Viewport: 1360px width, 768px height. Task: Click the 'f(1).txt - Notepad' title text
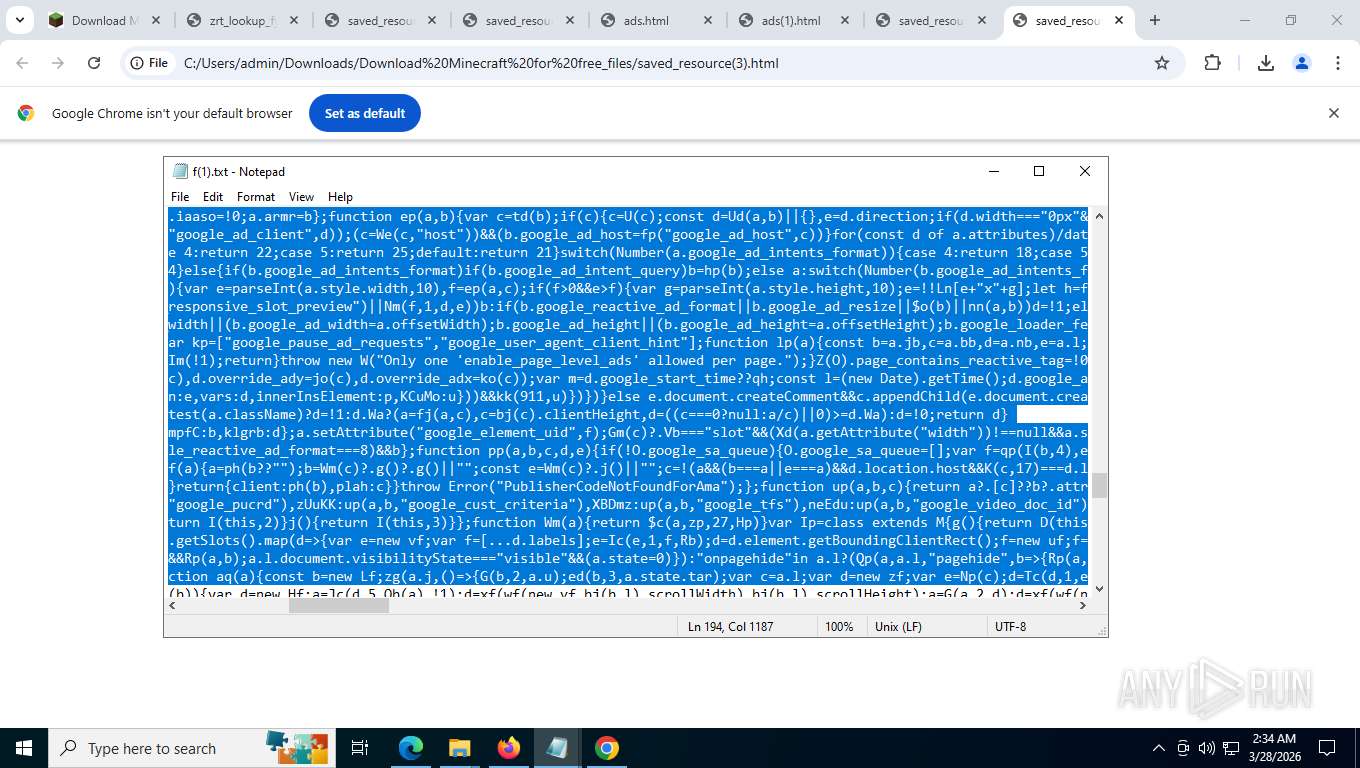tap(238, 171)
